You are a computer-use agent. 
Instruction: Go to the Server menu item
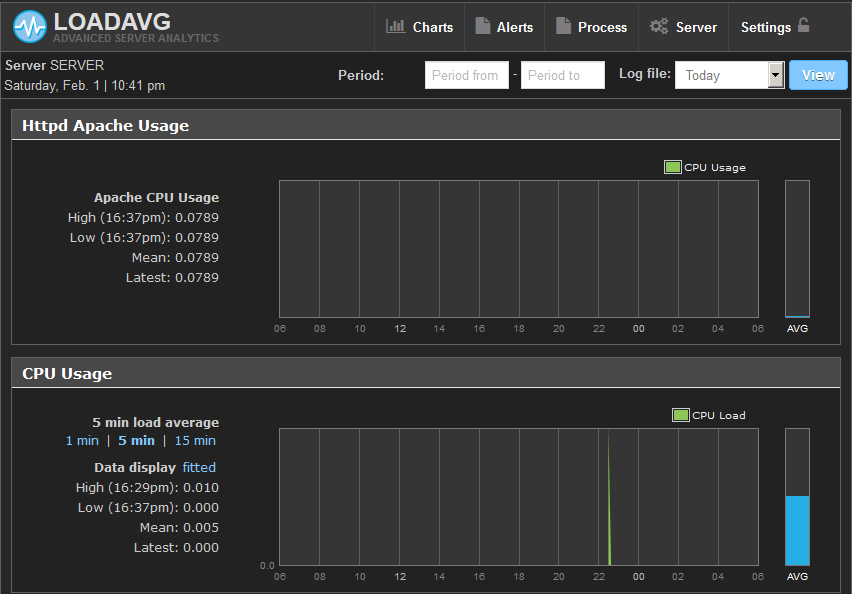696,27
